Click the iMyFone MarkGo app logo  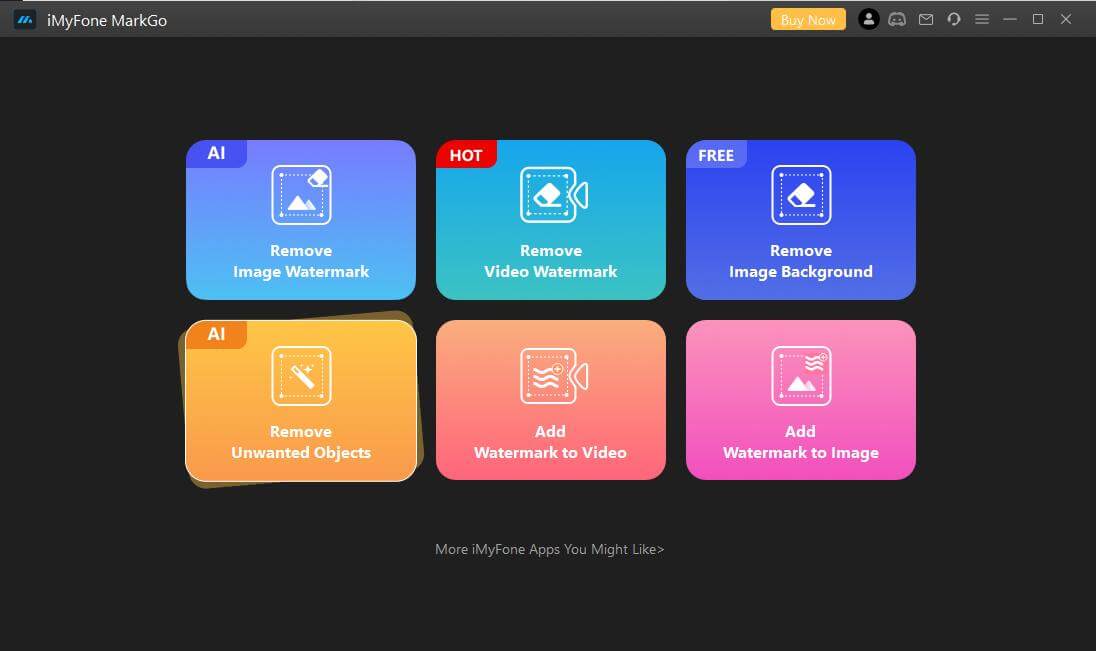[25, 20]
